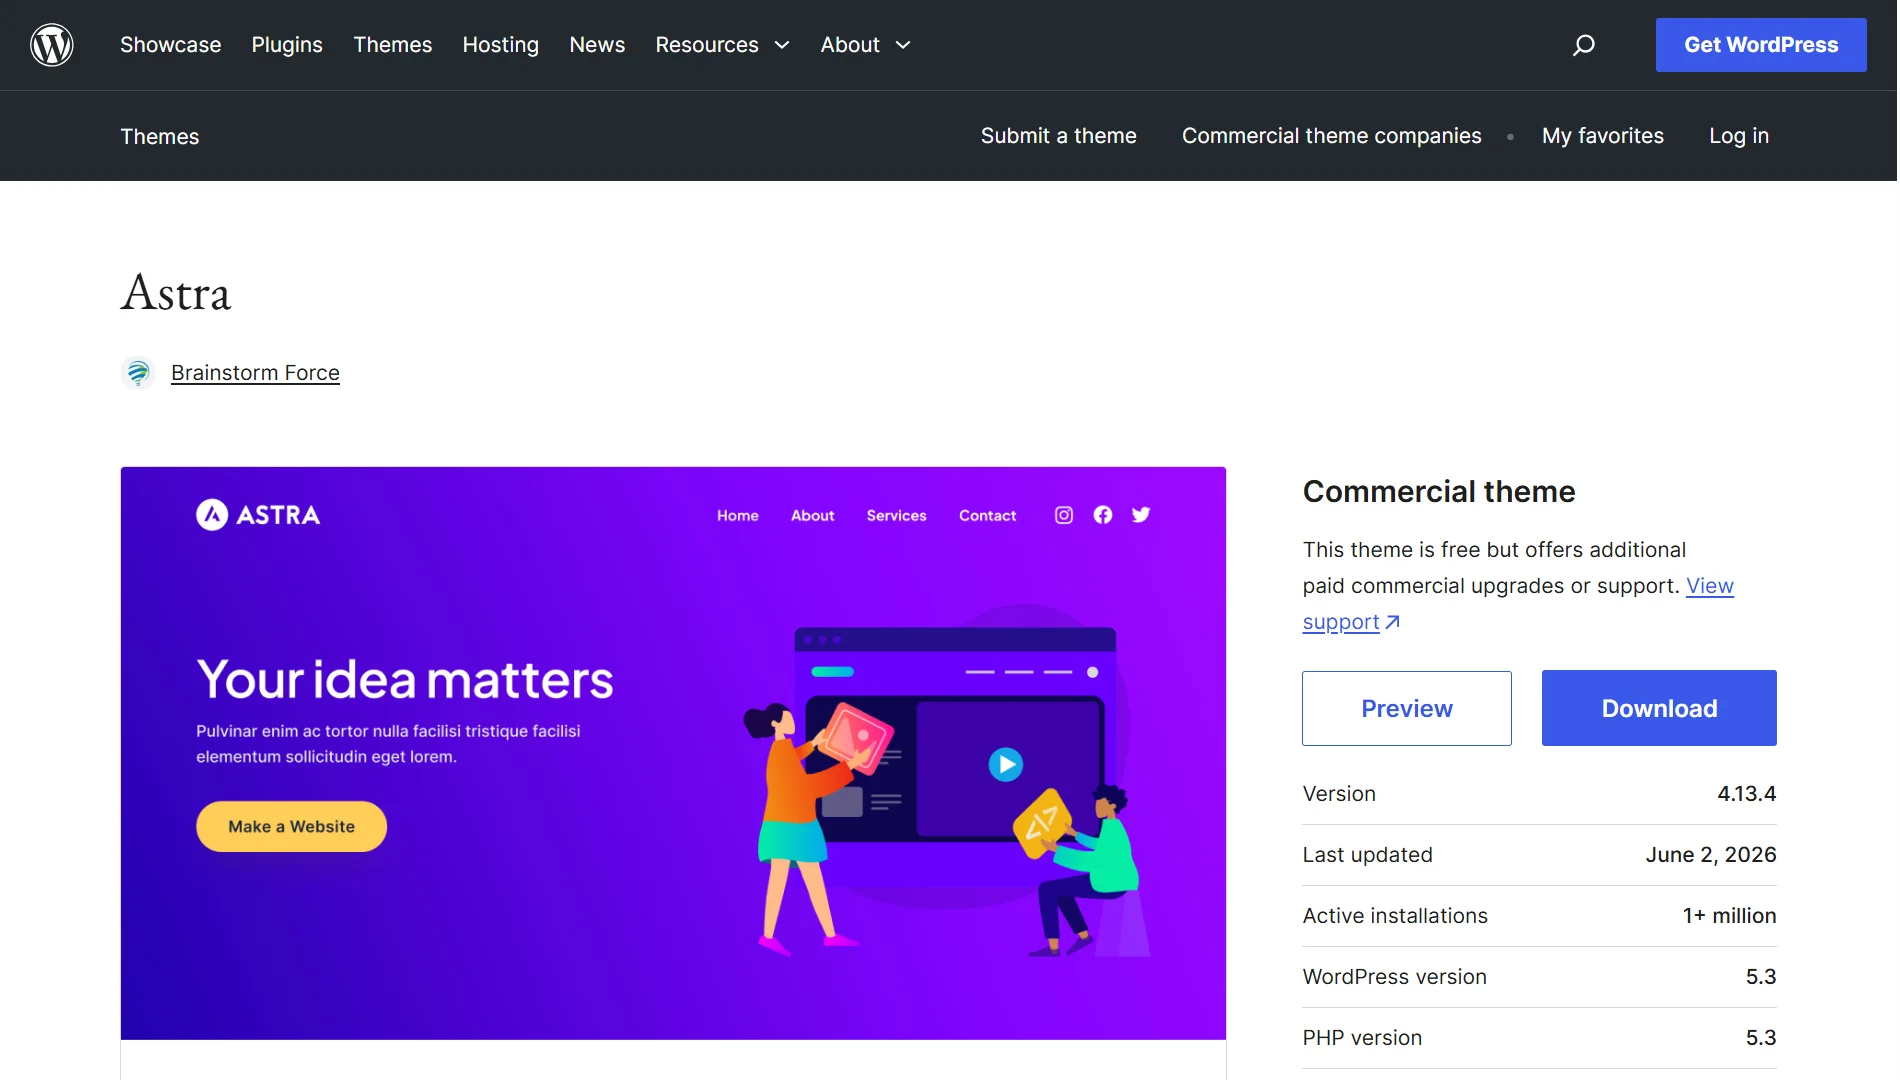Open Showcase in the top navigation
The width and height of the screenshot is (1900, 1080).
[x=171, y=45]
